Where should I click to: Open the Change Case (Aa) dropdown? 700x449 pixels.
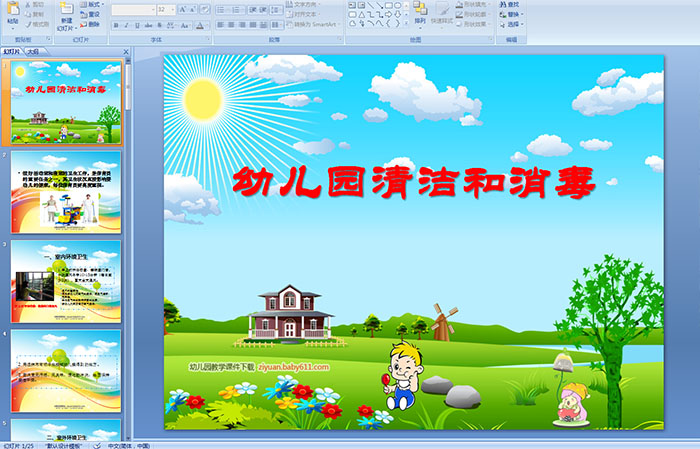185,25
